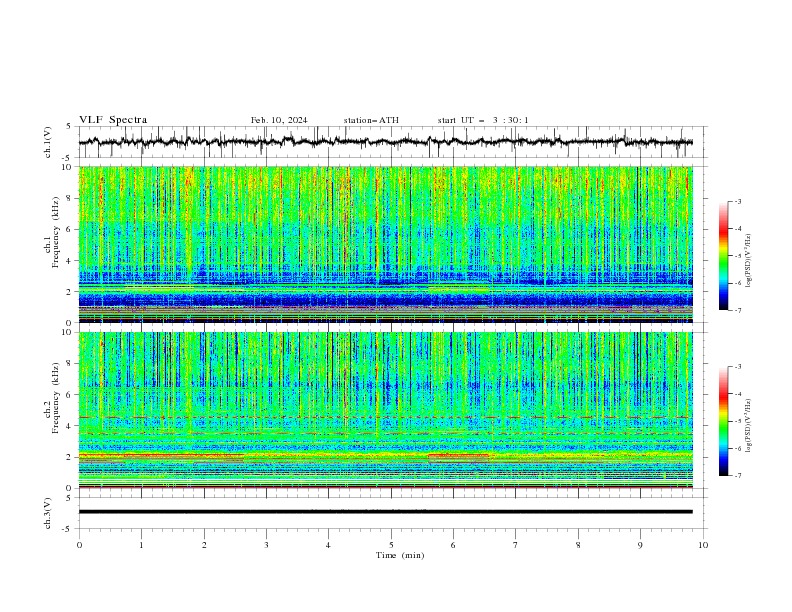Click the "9" tick on the time axis
This screenshot has width=792, height=612.
coord(640,545)
